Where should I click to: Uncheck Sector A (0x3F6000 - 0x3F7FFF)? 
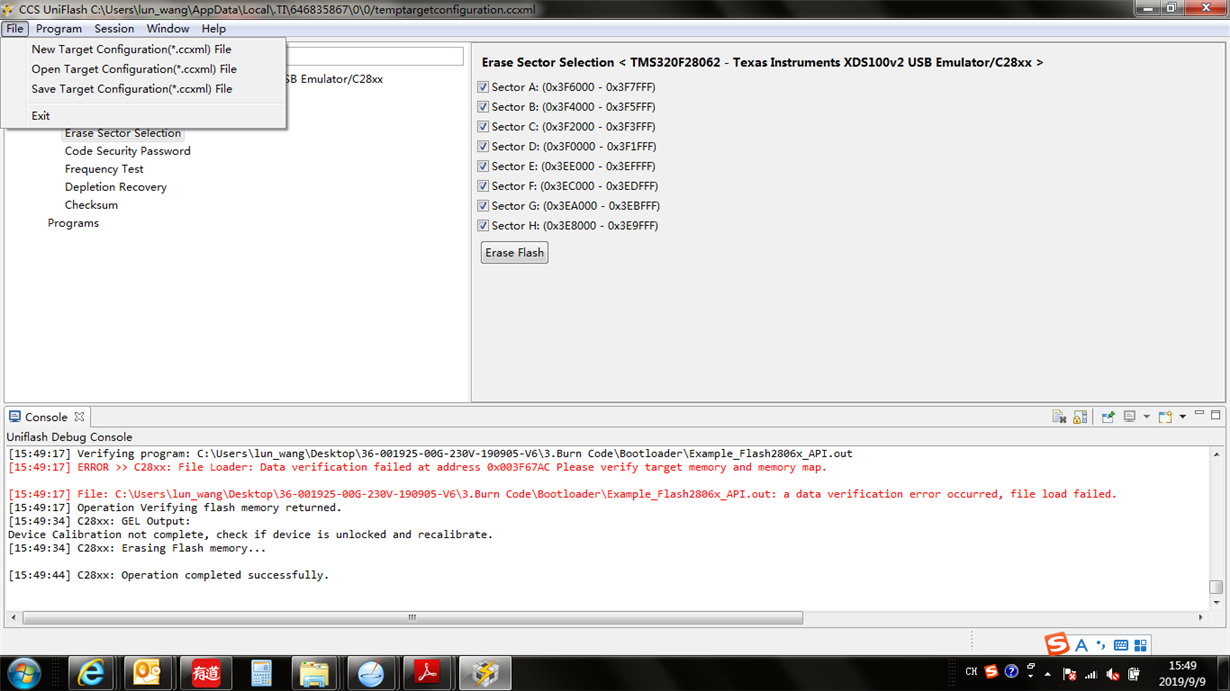coord(483,87)
